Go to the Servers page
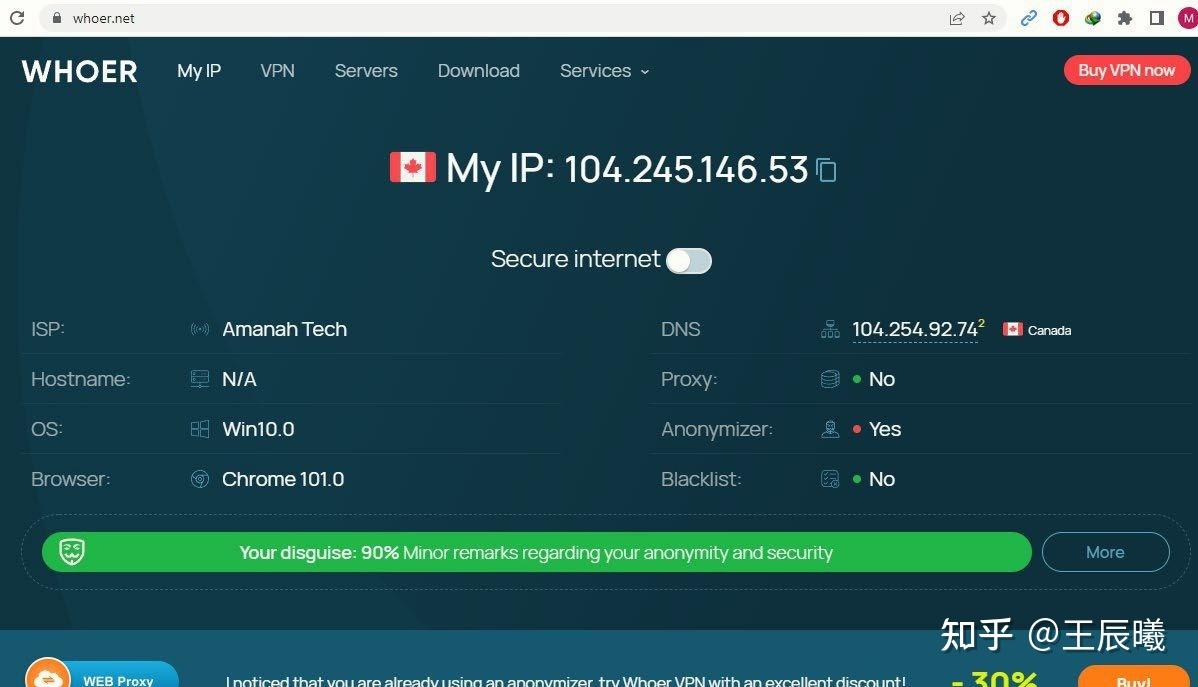 366,71
